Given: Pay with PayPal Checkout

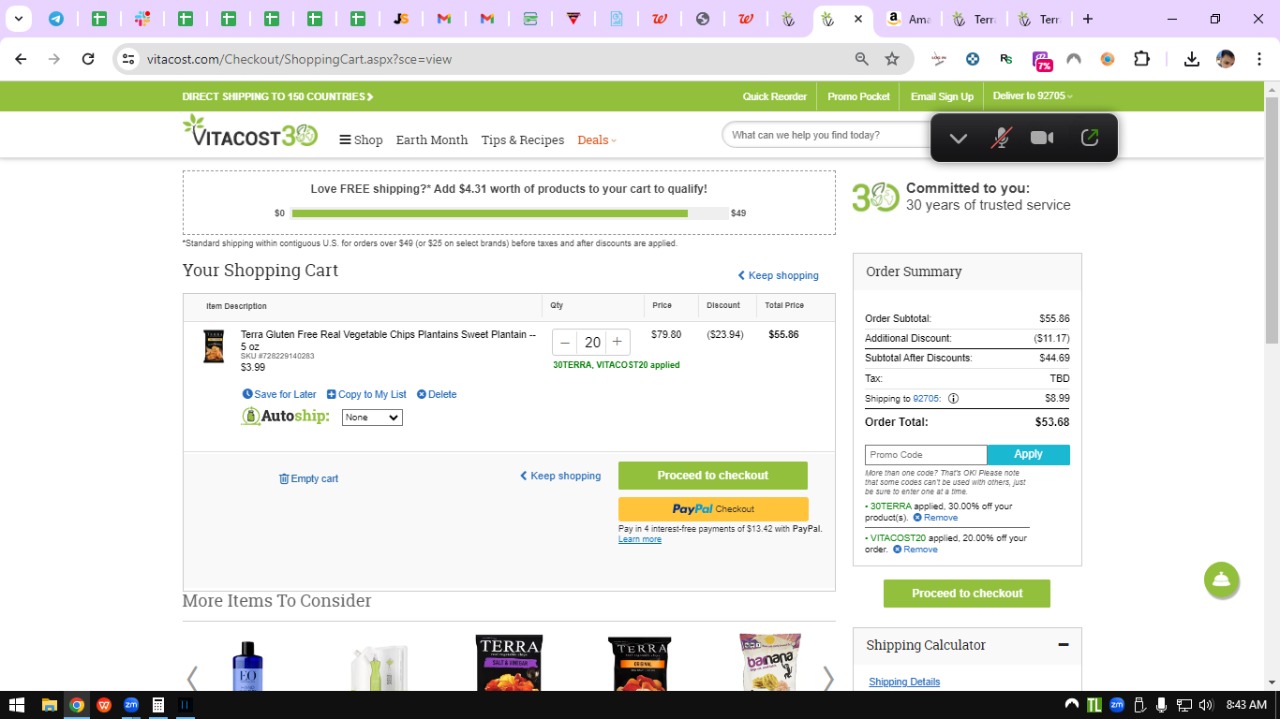Looking at the screenshot, I should tap(713, 509).
